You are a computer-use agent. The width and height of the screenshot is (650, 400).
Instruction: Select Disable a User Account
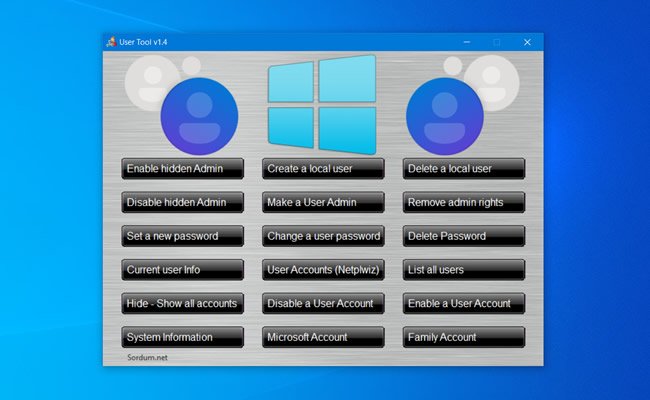click(323, 303)
